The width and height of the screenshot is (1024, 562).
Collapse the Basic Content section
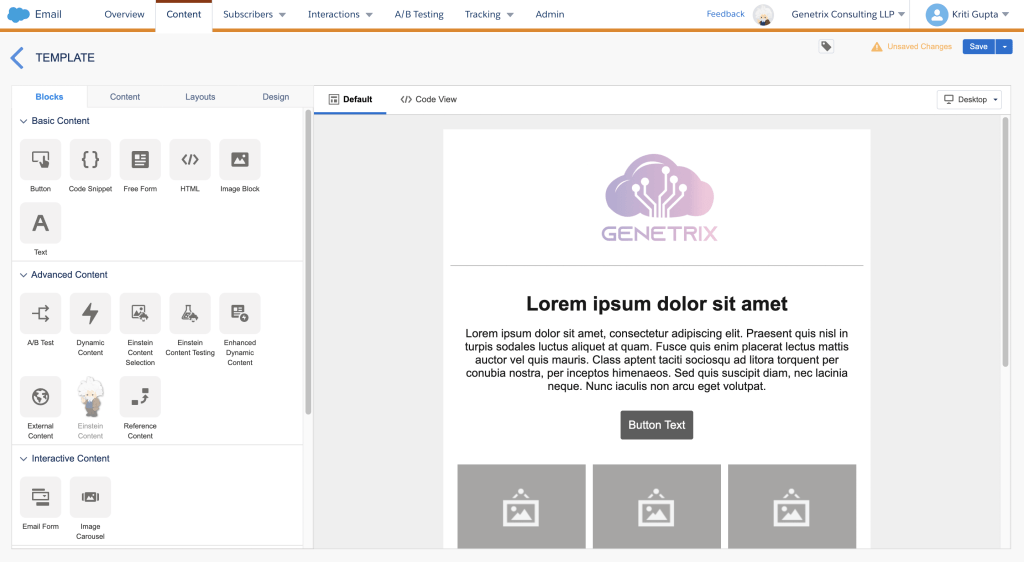[24, 121]
